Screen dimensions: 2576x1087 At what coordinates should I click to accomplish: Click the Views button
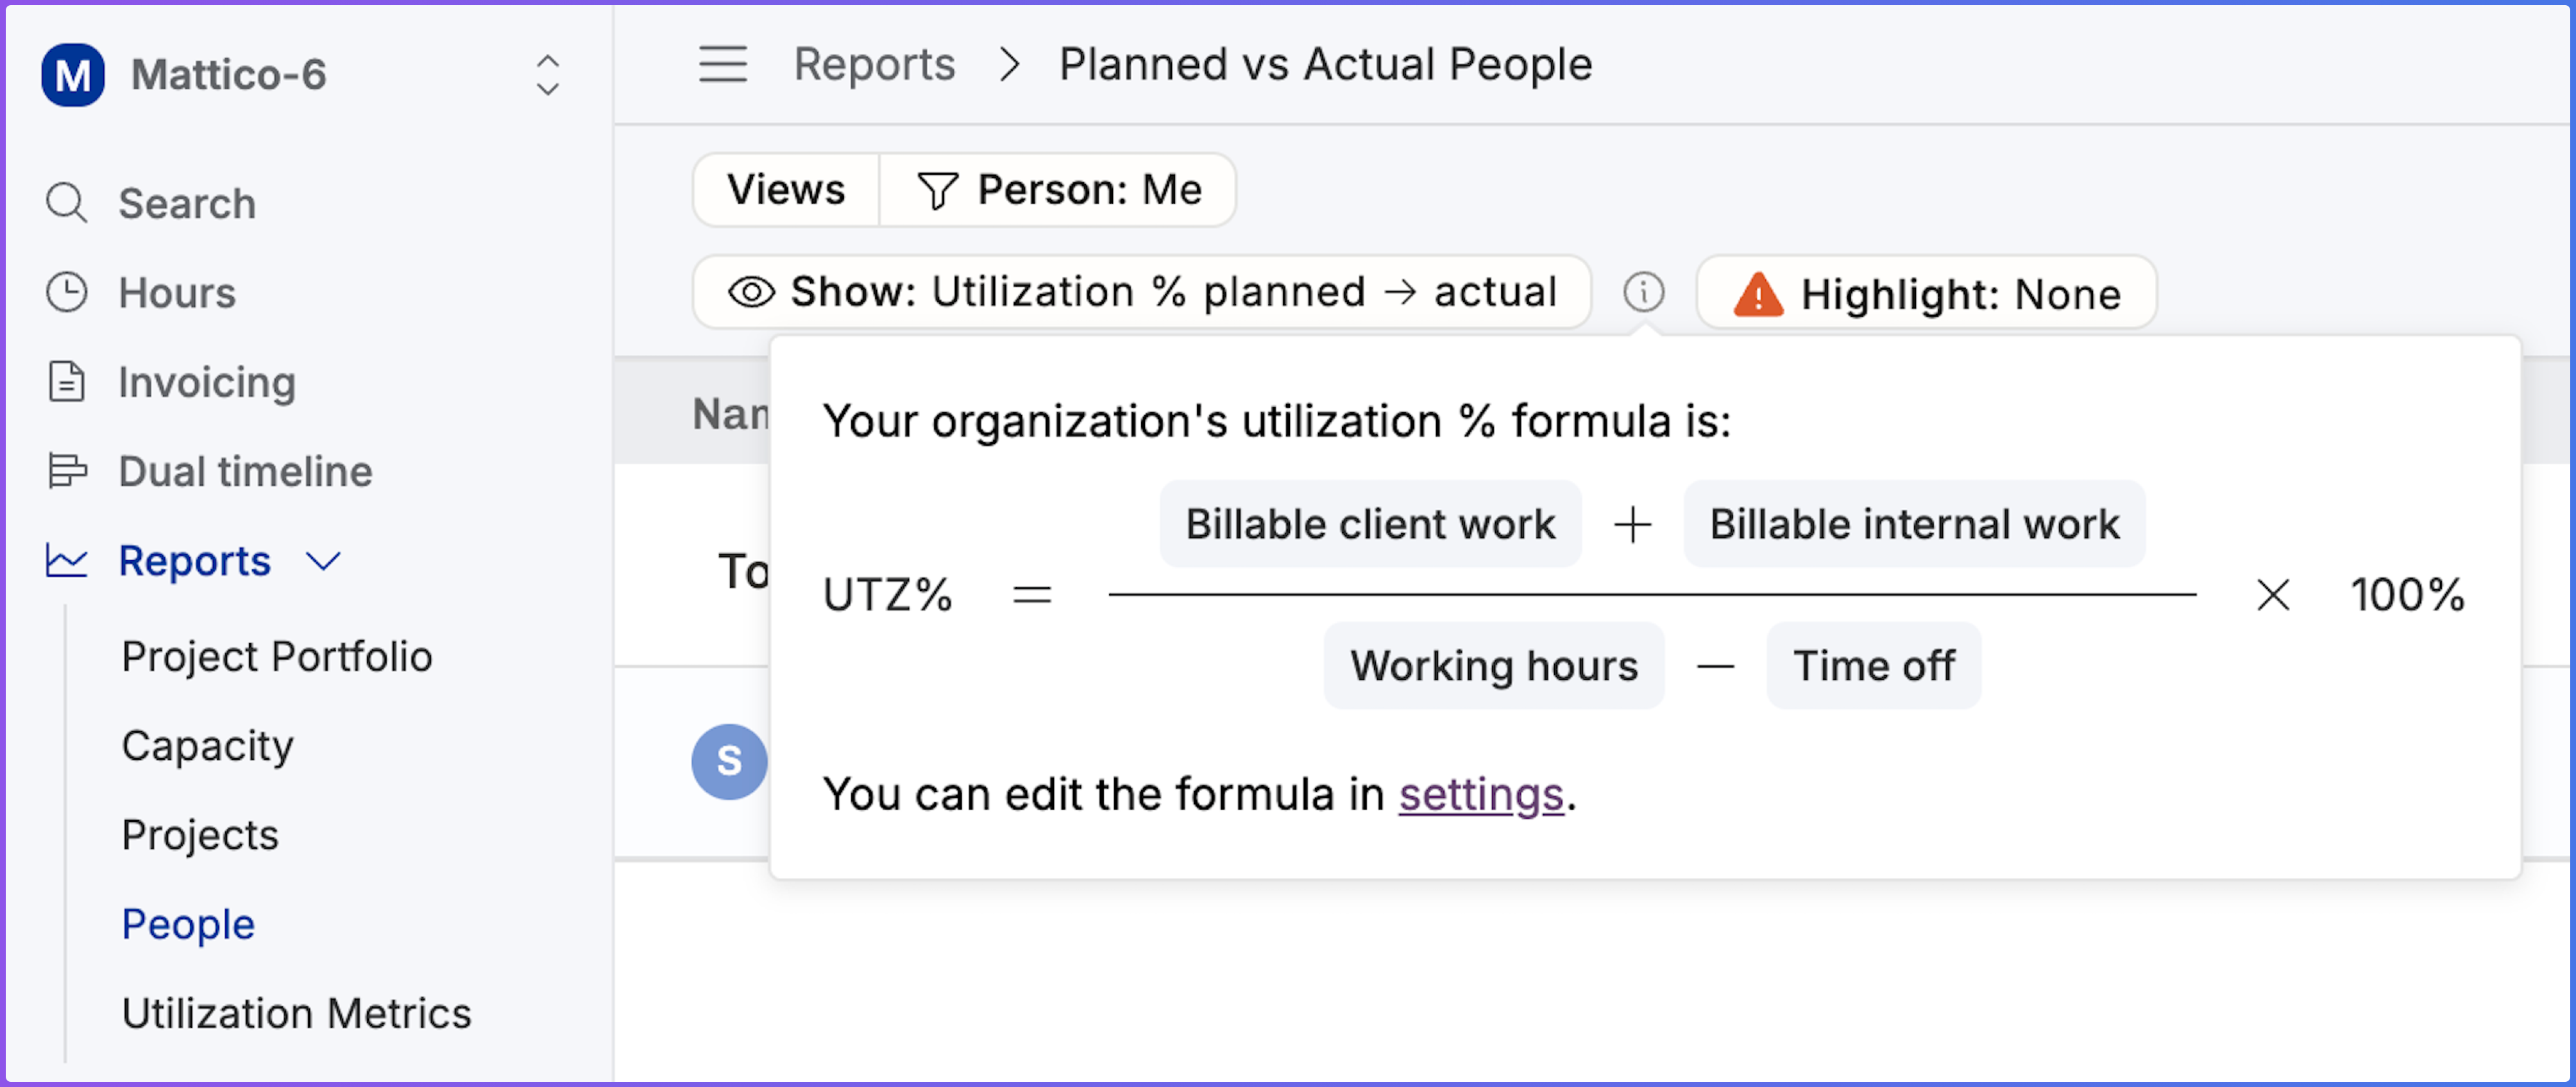(x=786, y=190)
